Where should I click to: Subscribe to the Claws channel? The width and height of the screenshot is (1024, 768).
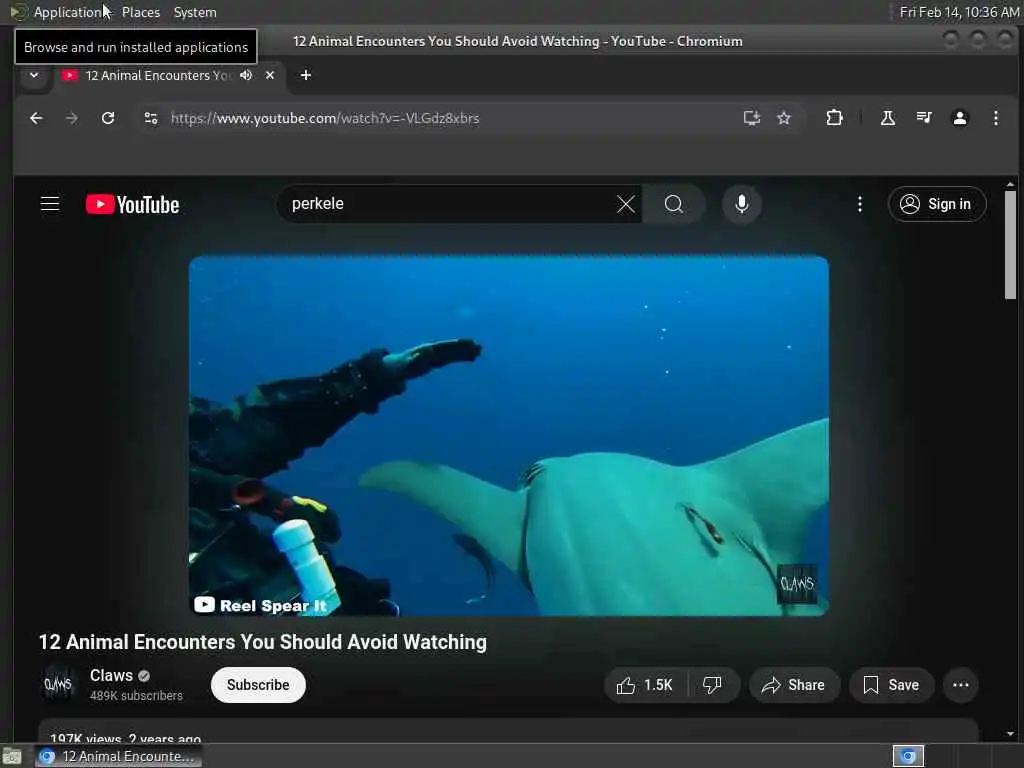coord(258,685)
